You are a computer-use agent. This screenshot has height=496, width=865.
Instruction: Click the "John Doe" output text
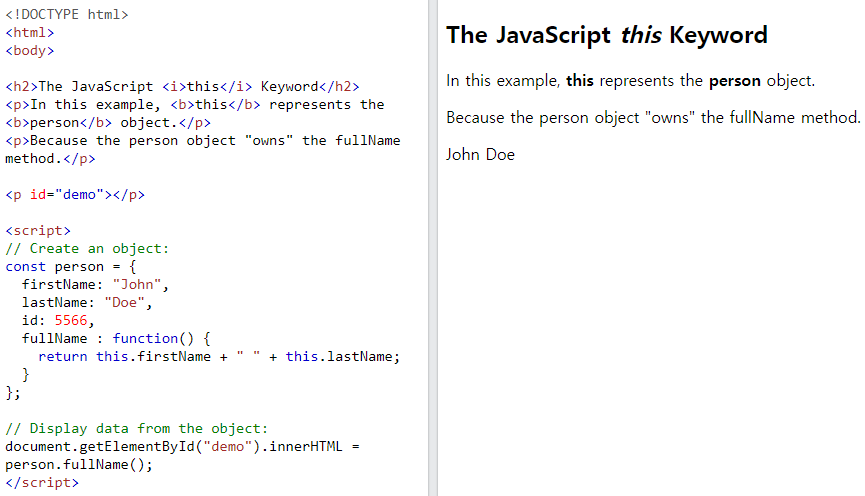pyautogui.click(x=480, y=154)
